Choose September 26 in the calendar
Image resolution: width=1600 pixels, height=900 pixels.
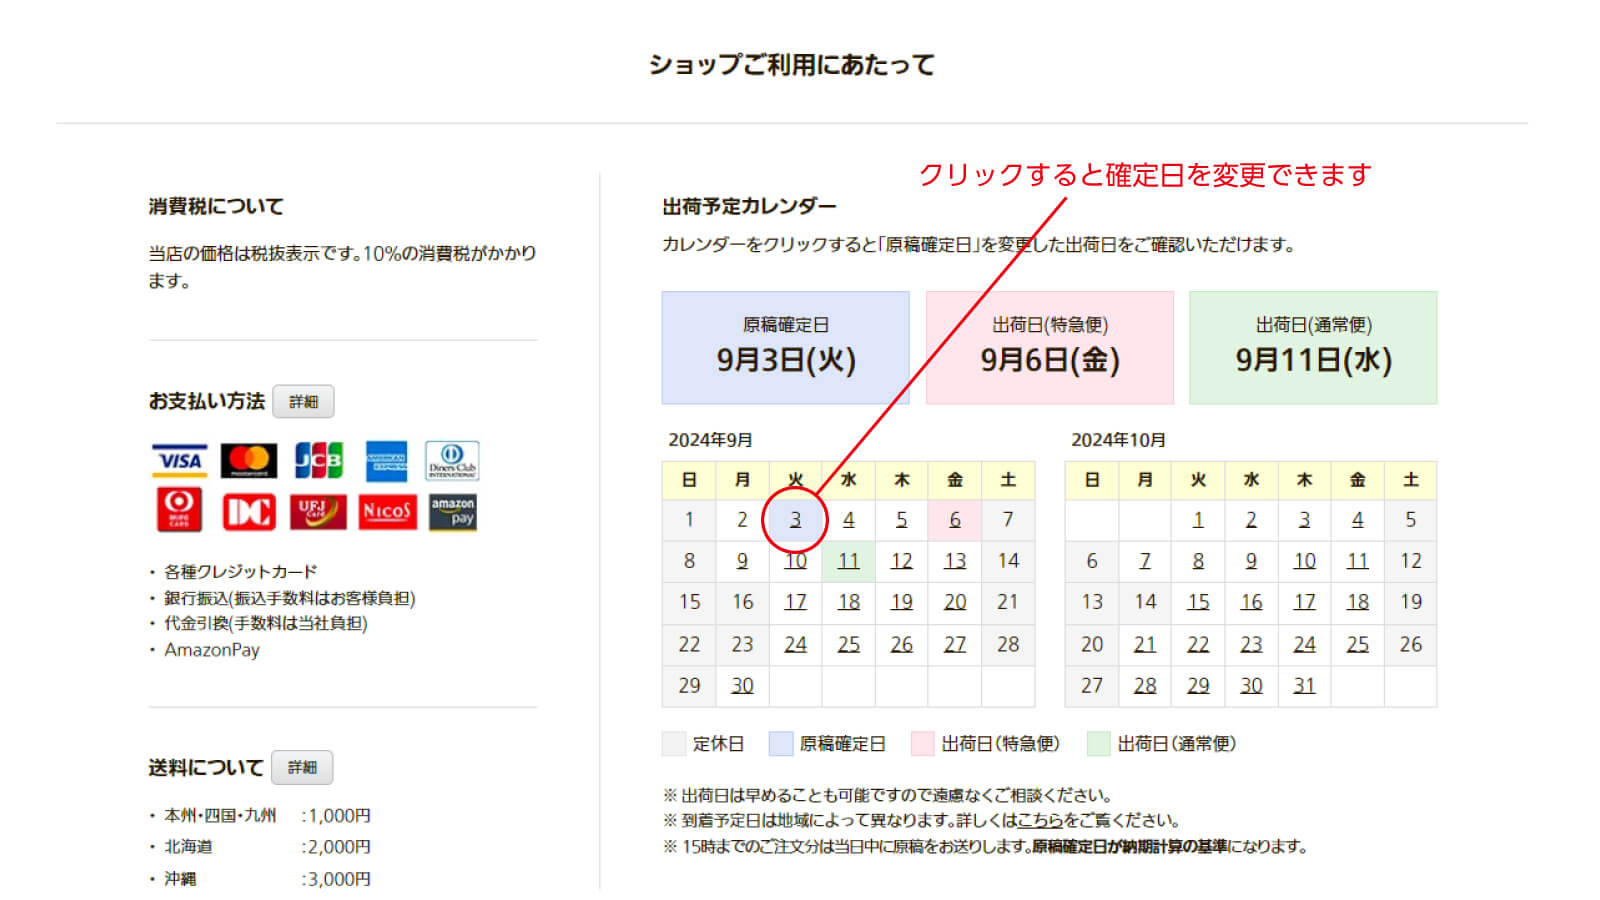click(x=901, y=645)
